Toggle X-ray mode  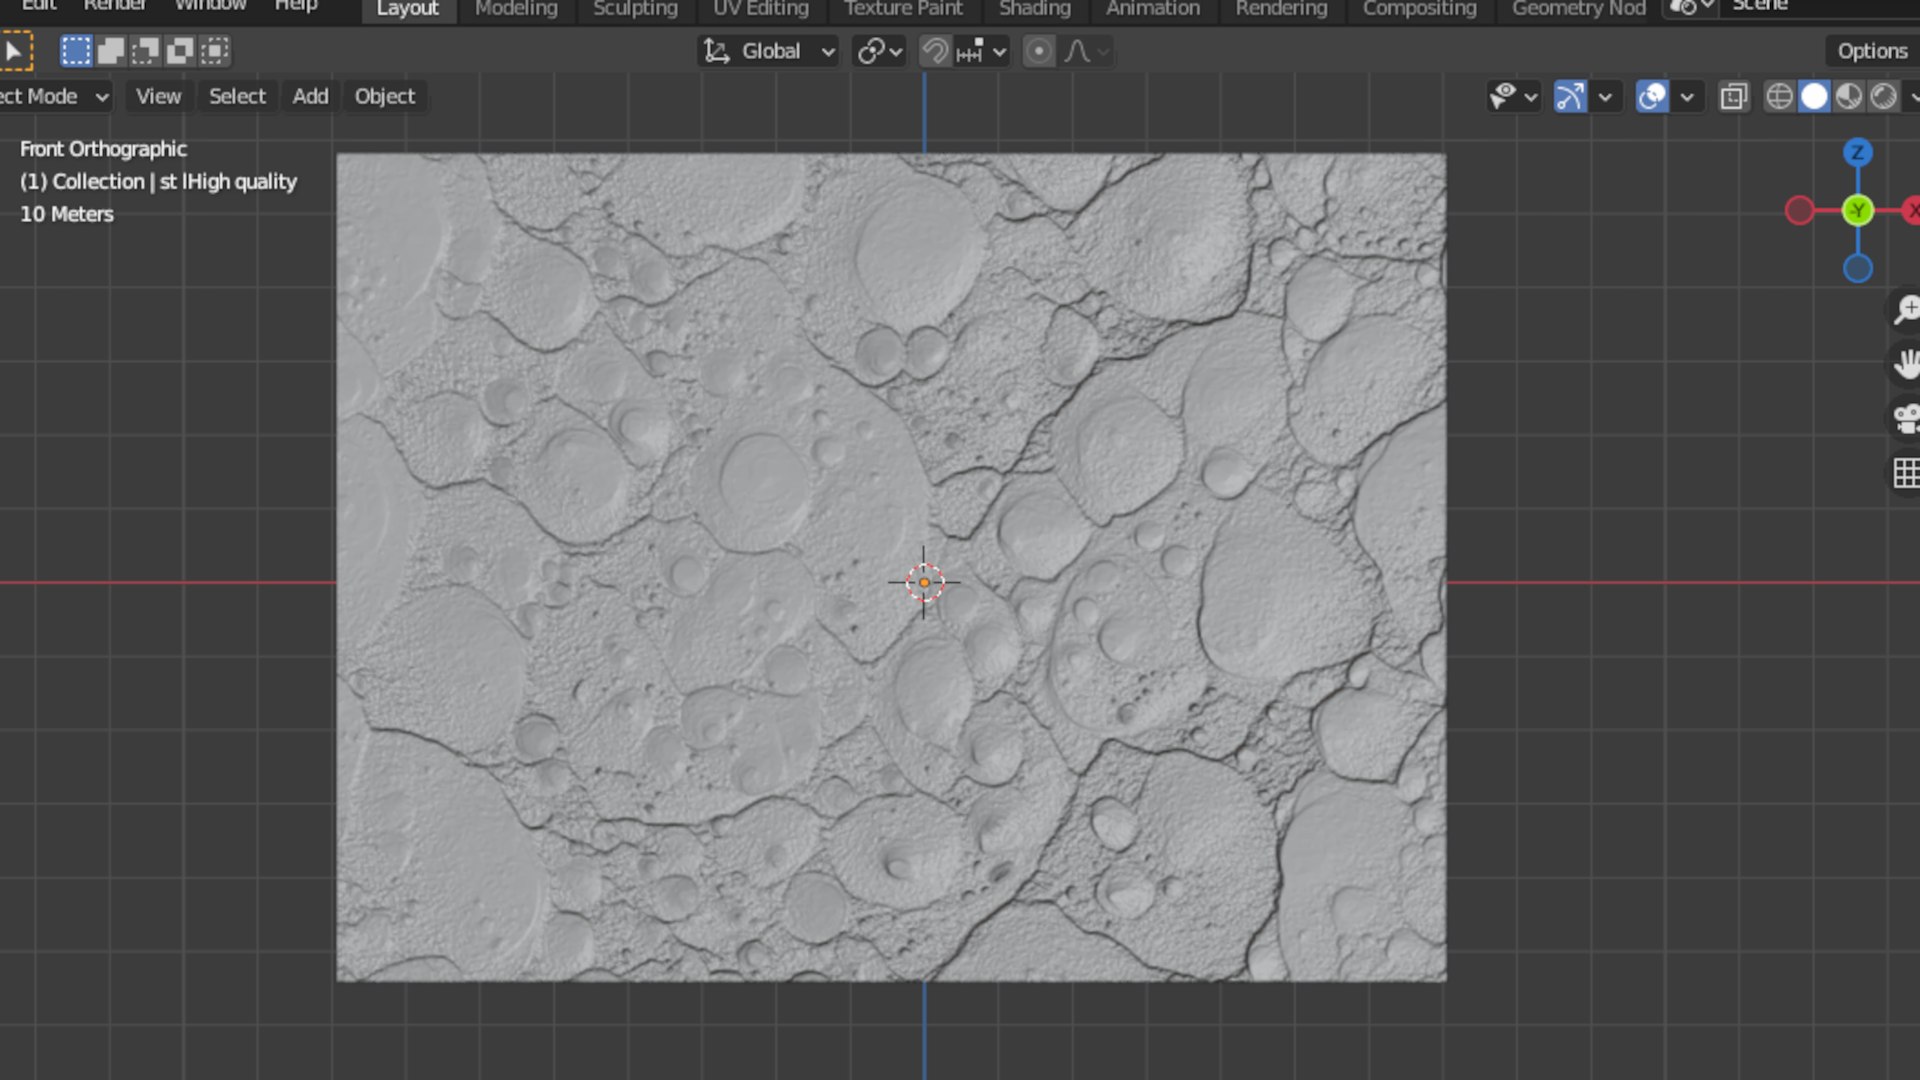coord(1734,97)
